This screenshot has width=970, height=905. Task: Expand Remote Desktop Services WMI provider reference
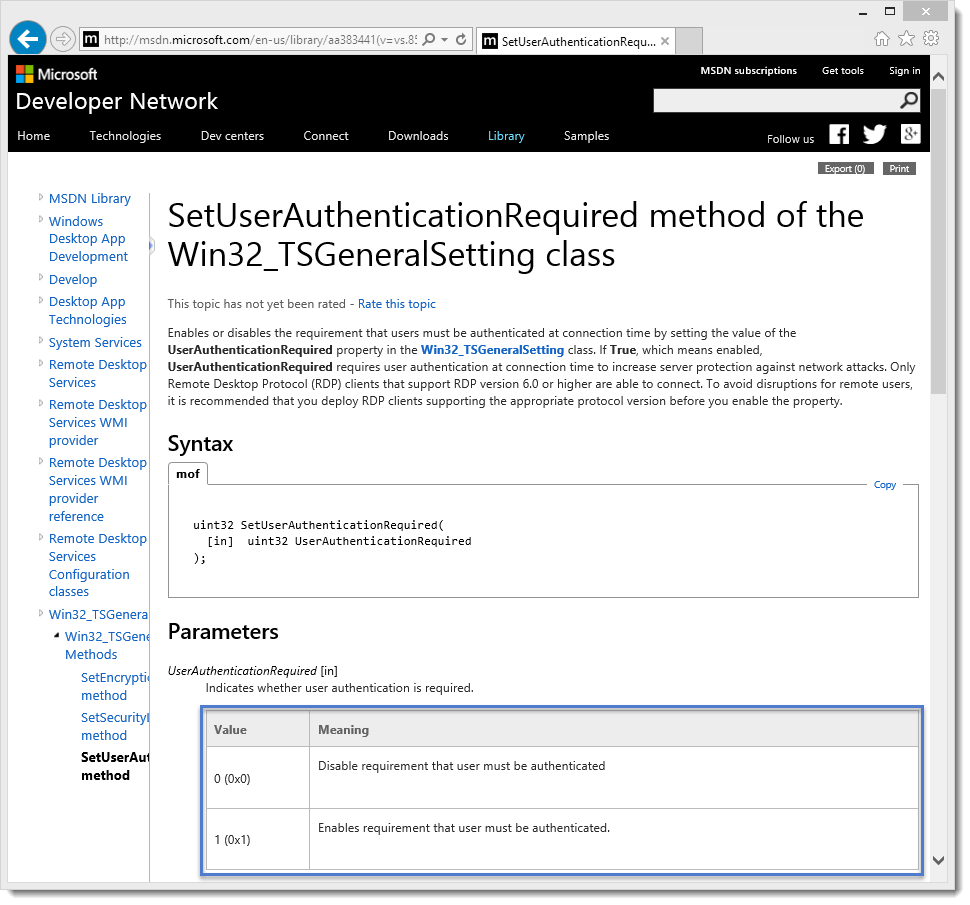[x=41, y=461]
